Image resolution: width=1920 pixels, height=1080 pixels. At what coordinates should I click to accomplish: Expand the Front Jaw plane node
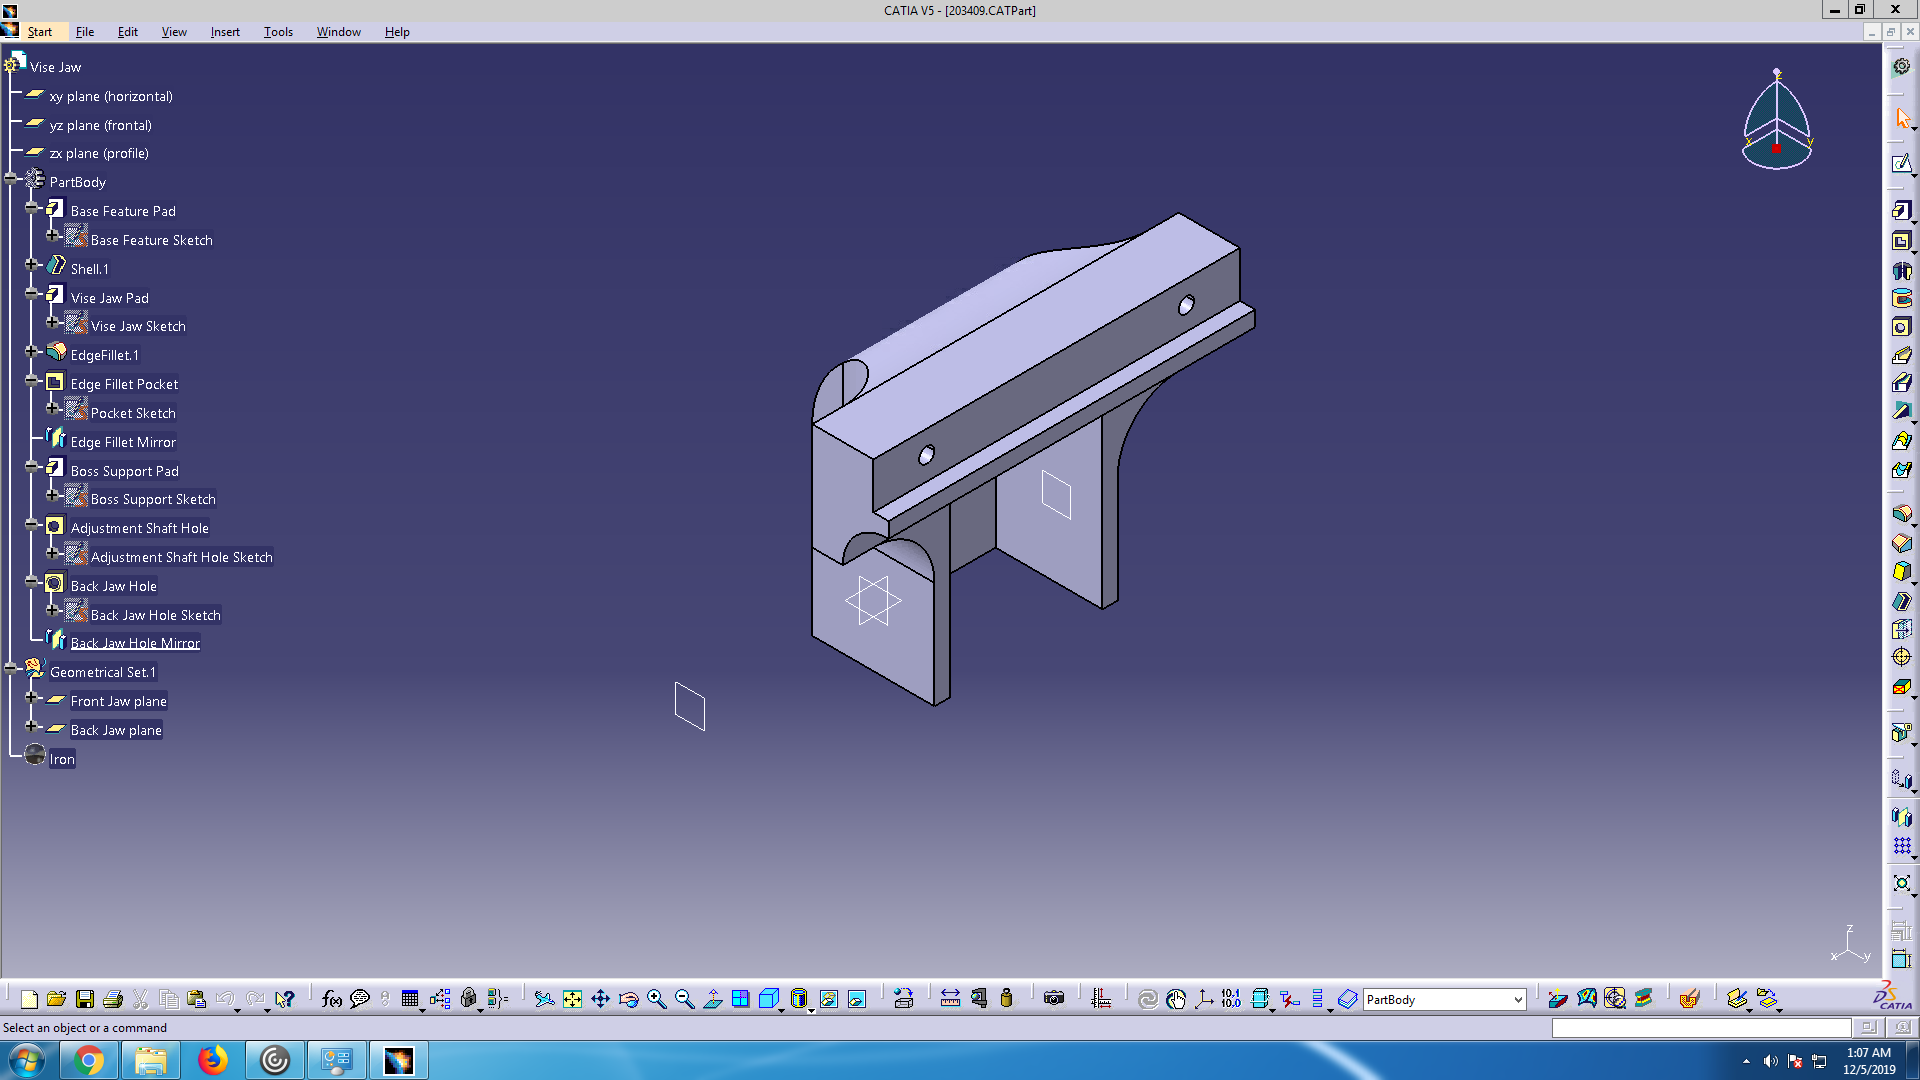coord(32,698)
